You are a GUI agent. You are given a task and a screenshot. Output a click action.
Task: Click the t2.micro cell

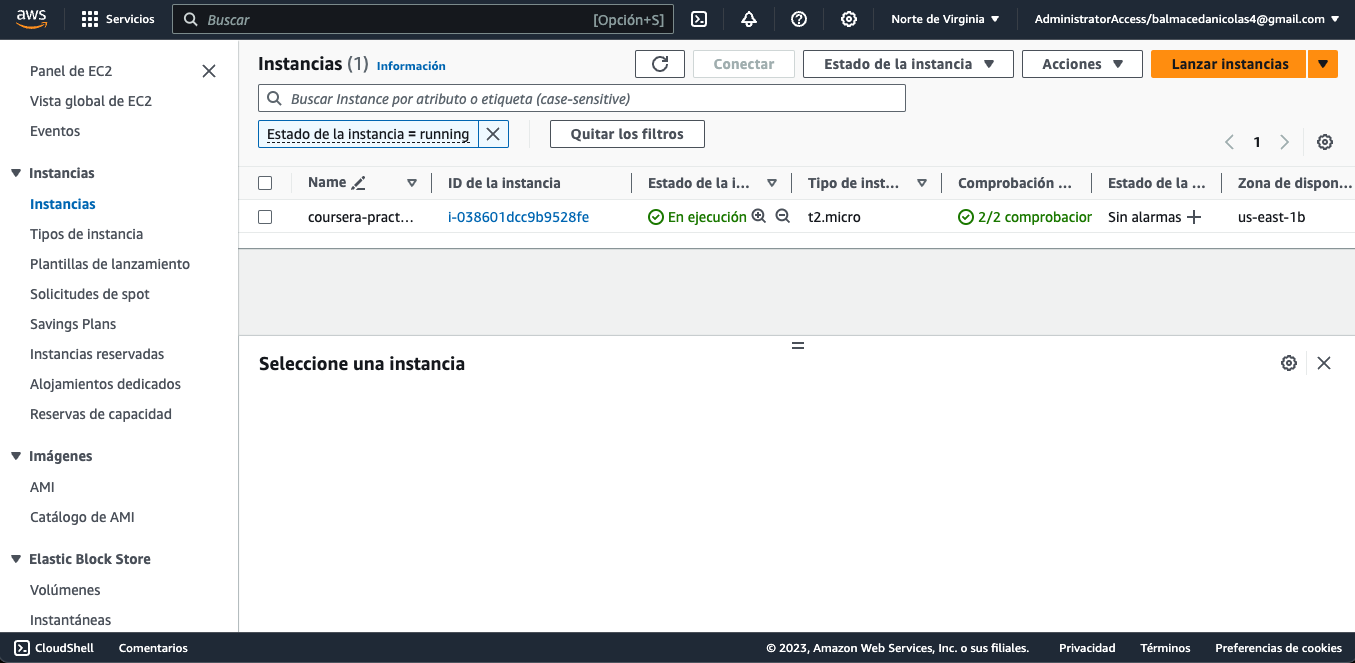[x=834, y=217]
